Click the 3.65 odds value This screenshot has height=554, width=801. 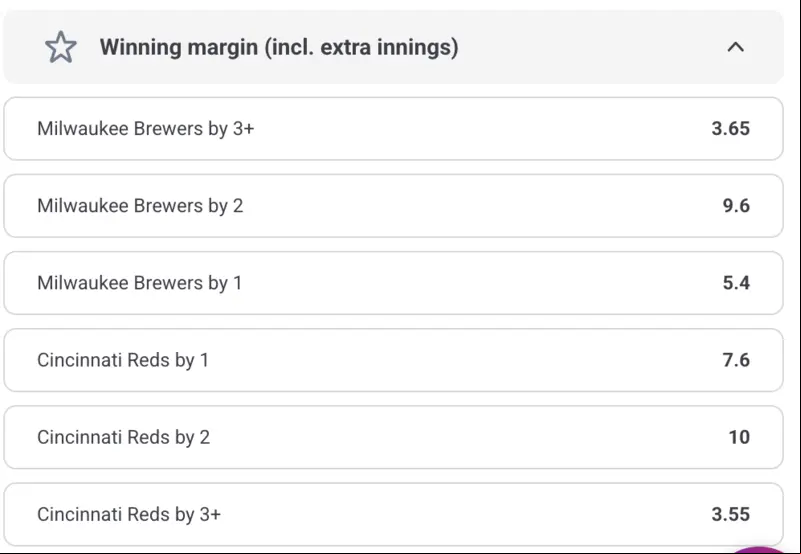(x=731, y=129)
